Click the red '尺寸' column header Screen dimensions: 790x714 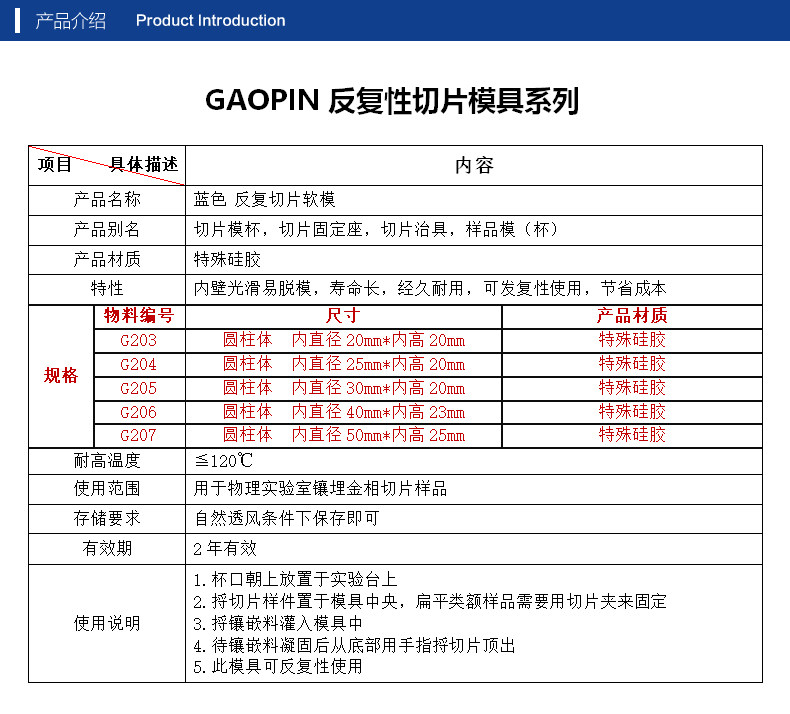coord(343,315)
